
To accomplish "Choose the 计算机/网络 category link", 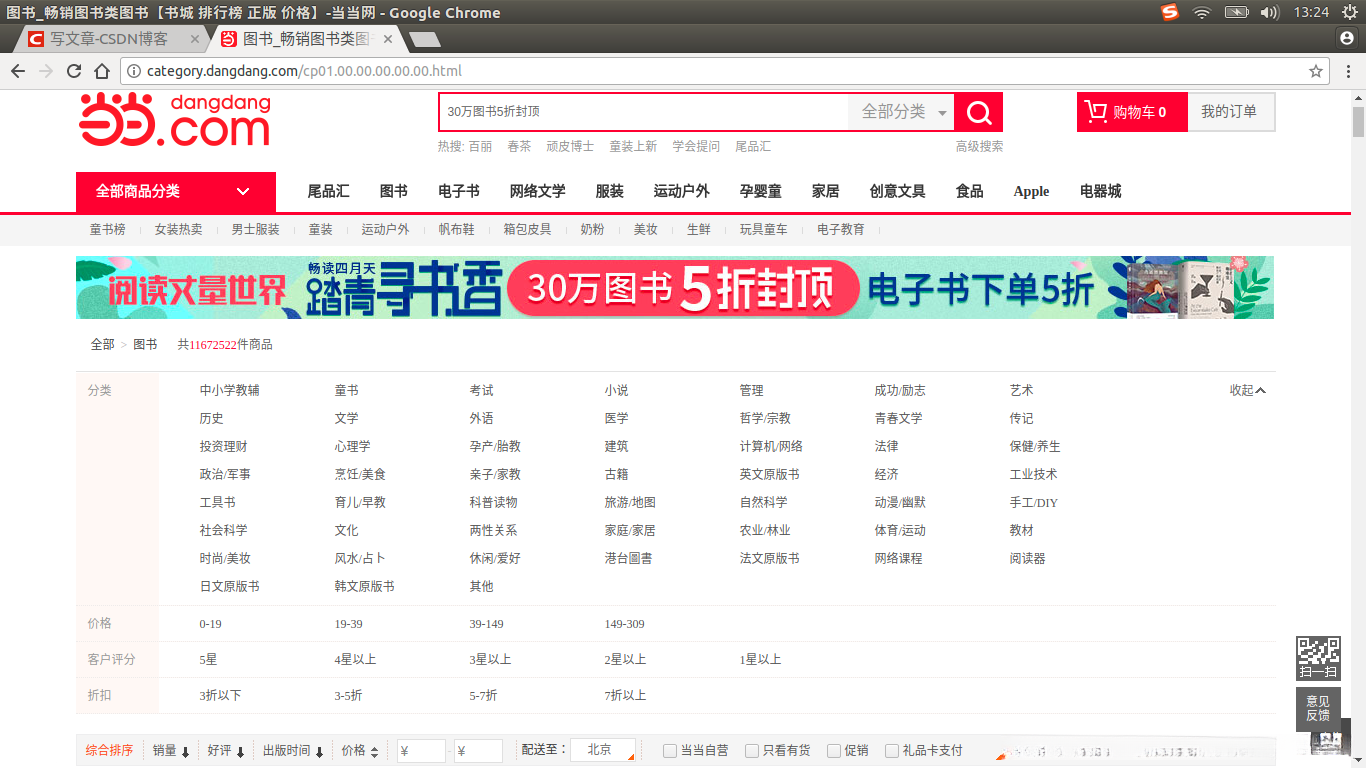I will tap(771, 447).
